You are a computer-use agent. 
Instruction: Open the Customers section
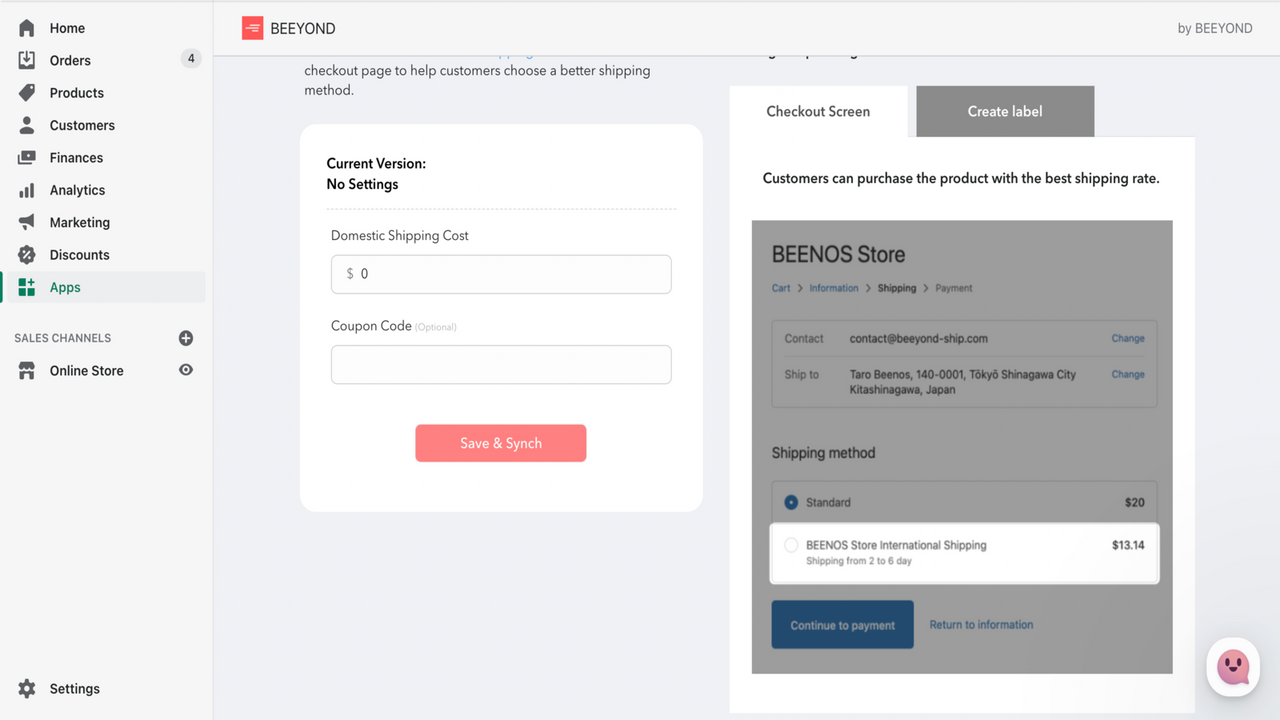(x=82, y=124)
